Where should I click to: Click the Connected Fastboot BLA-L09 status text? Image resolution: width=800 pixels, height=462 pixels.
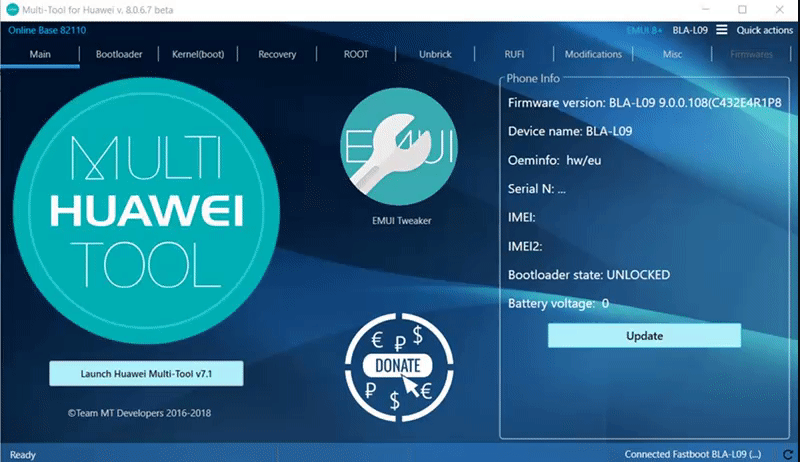point(692,454)
